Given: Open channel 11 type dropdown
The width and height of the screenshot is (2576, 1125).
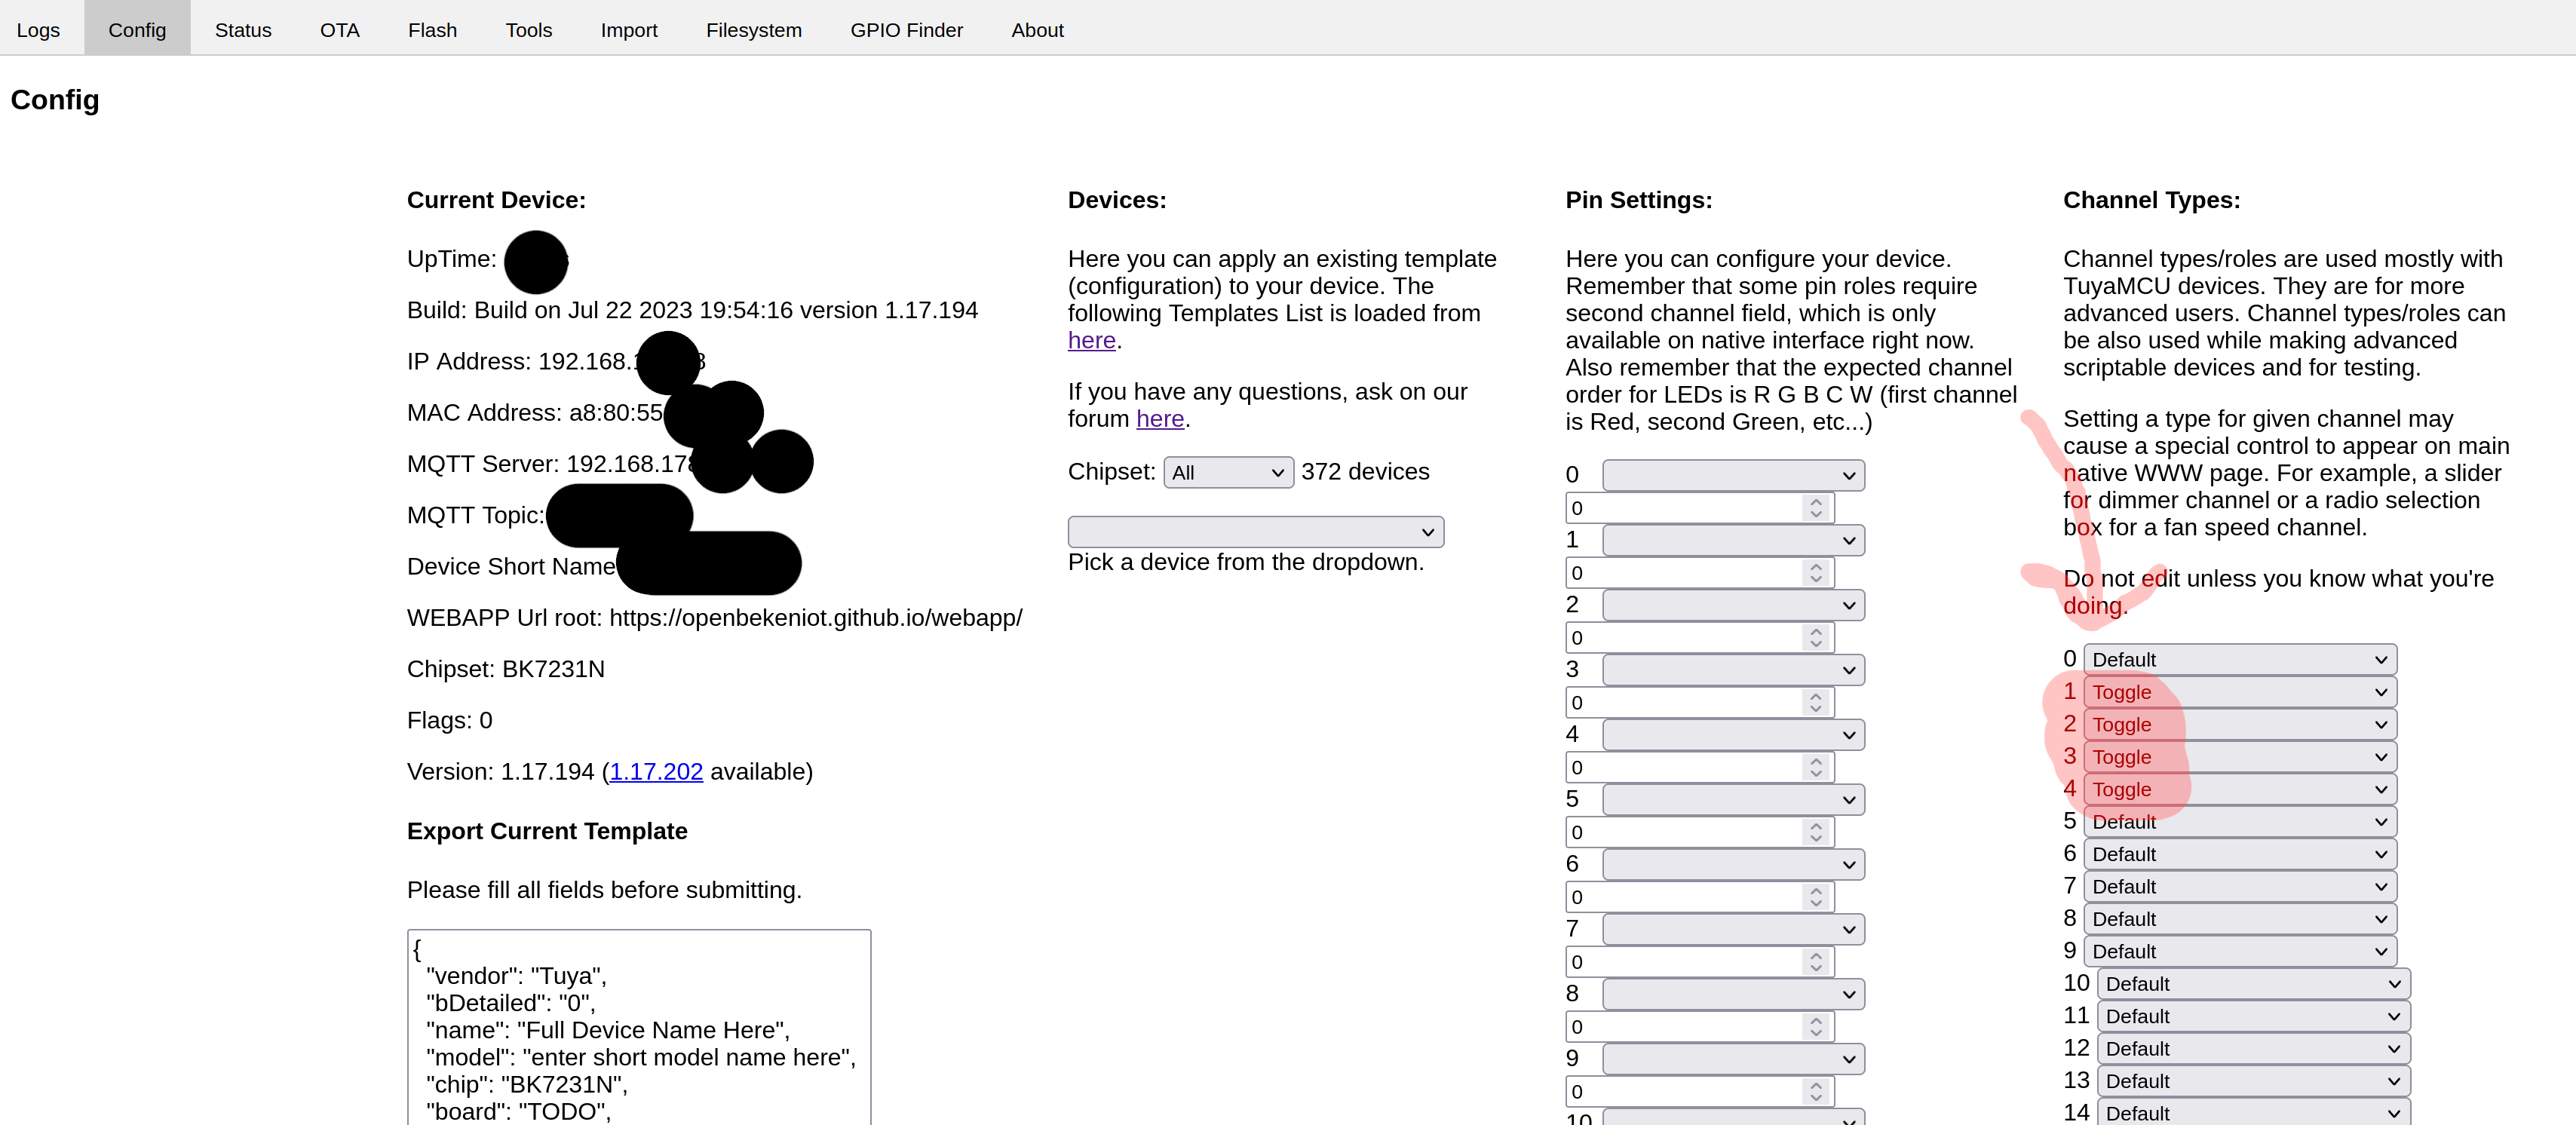Looking at the screenshot, I should click(2254, 1016).
